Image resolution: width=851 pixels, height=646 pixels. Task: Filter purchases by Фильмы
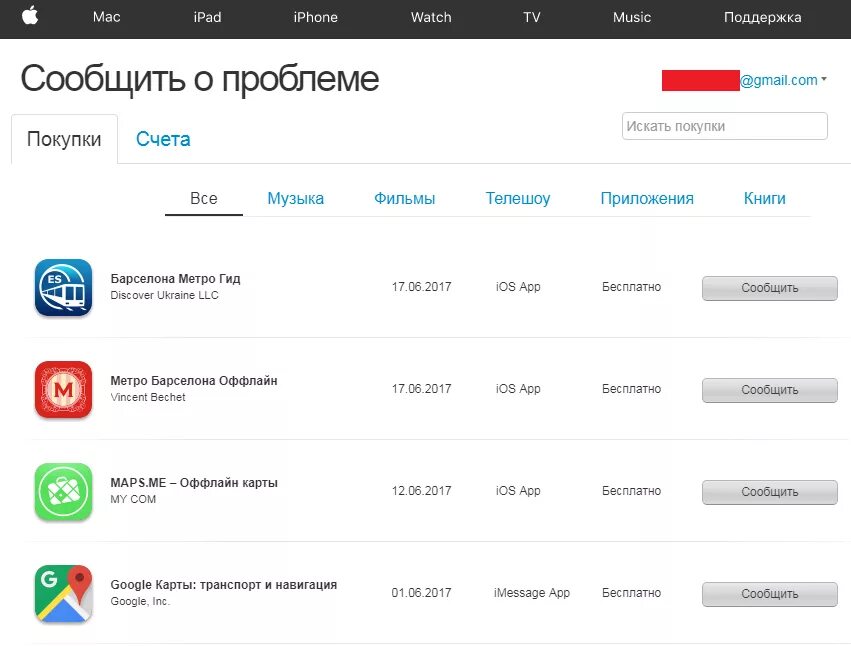(404, 198)
